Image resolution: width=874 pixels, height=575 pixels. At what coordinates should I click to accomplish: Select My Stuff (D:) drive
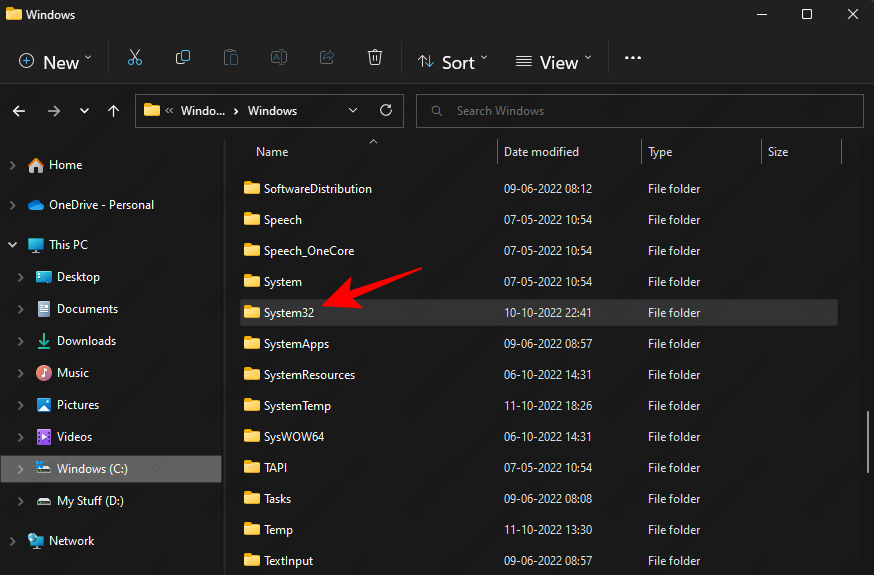pos(90,501)
